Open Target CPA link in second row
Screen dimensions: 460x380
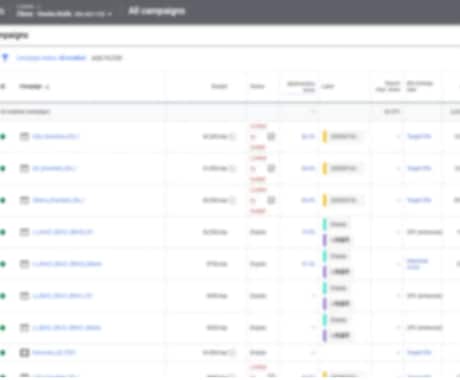click(x=419, y=168)
